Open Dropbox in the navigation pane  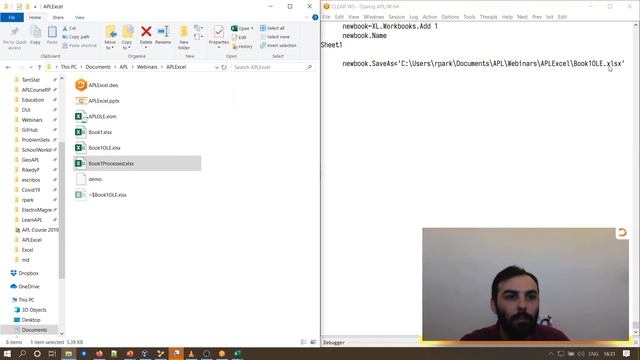(x=28, y=273)
